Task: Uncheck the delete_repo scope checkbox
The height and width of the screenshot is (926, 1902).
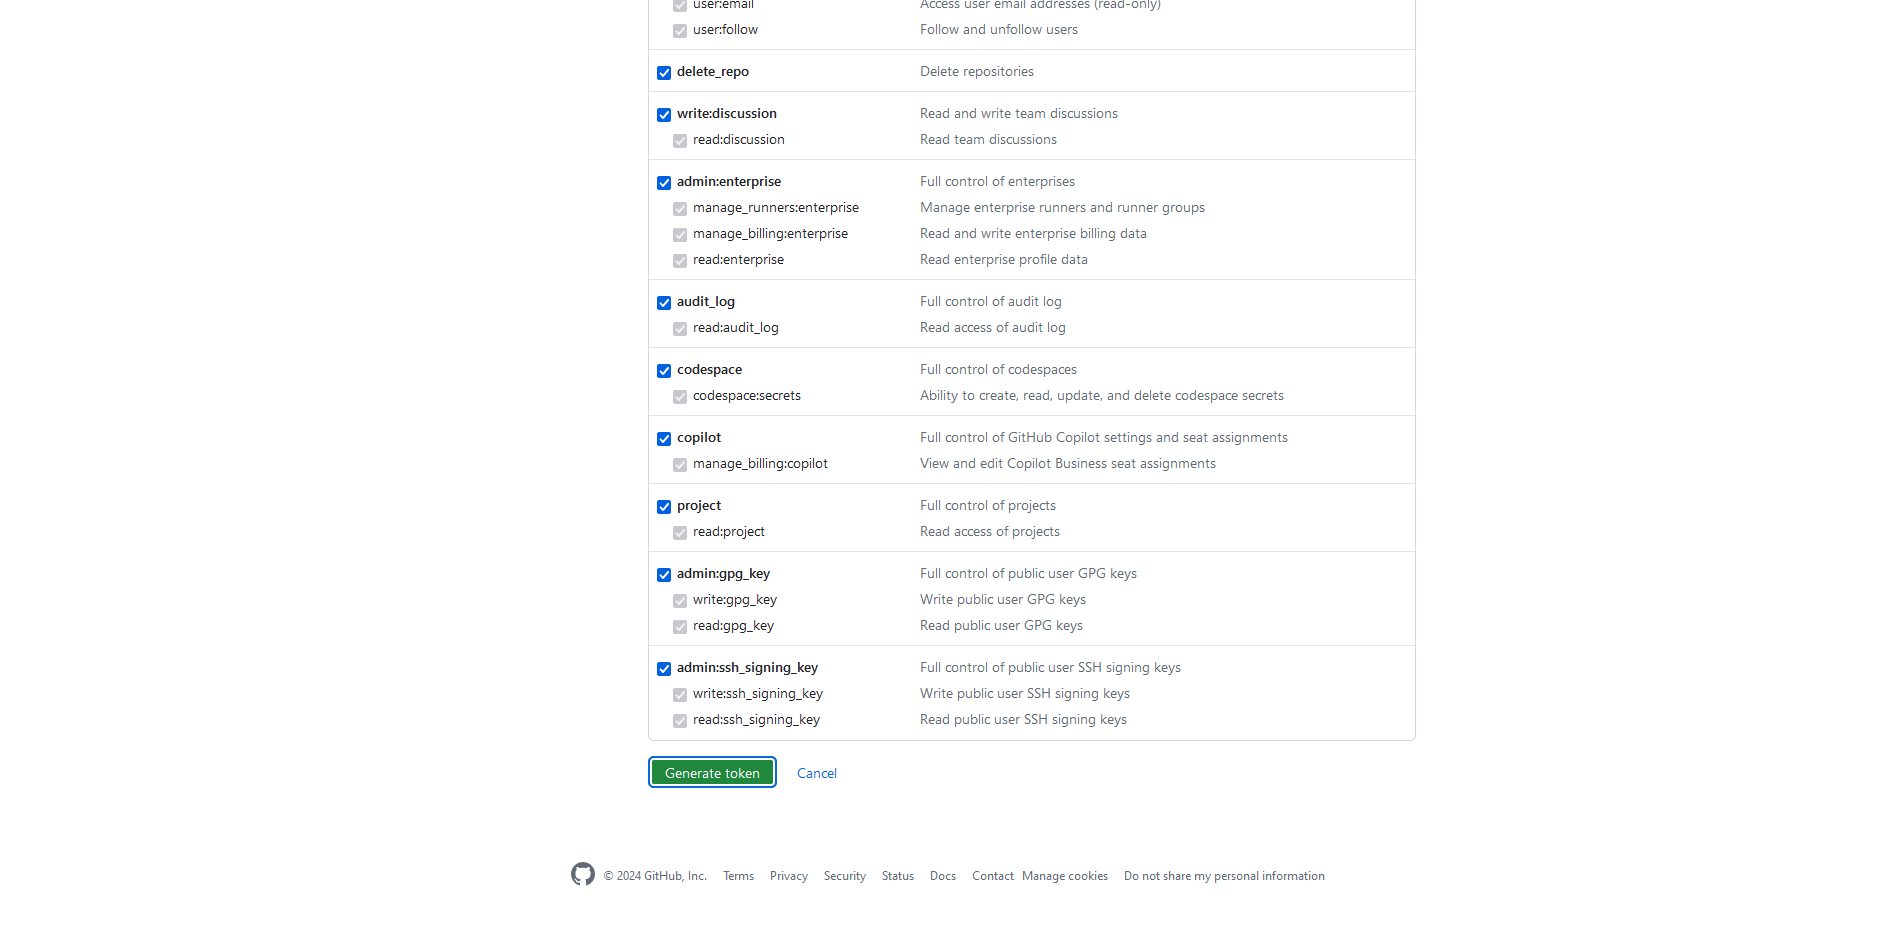Action: 664,73
